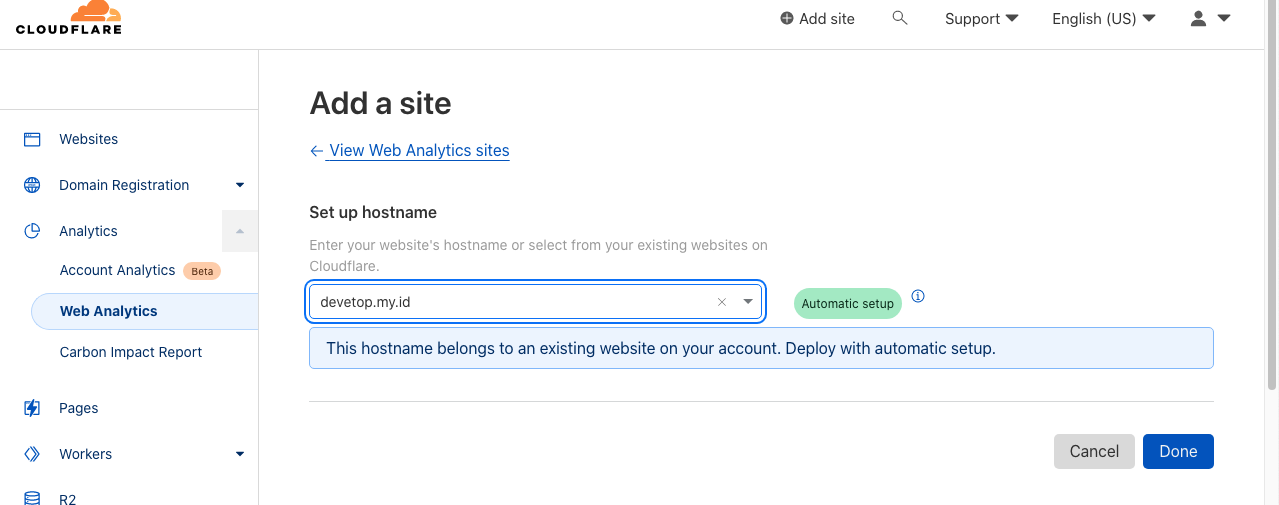Clear the hostname field with the X

point(722,302)
